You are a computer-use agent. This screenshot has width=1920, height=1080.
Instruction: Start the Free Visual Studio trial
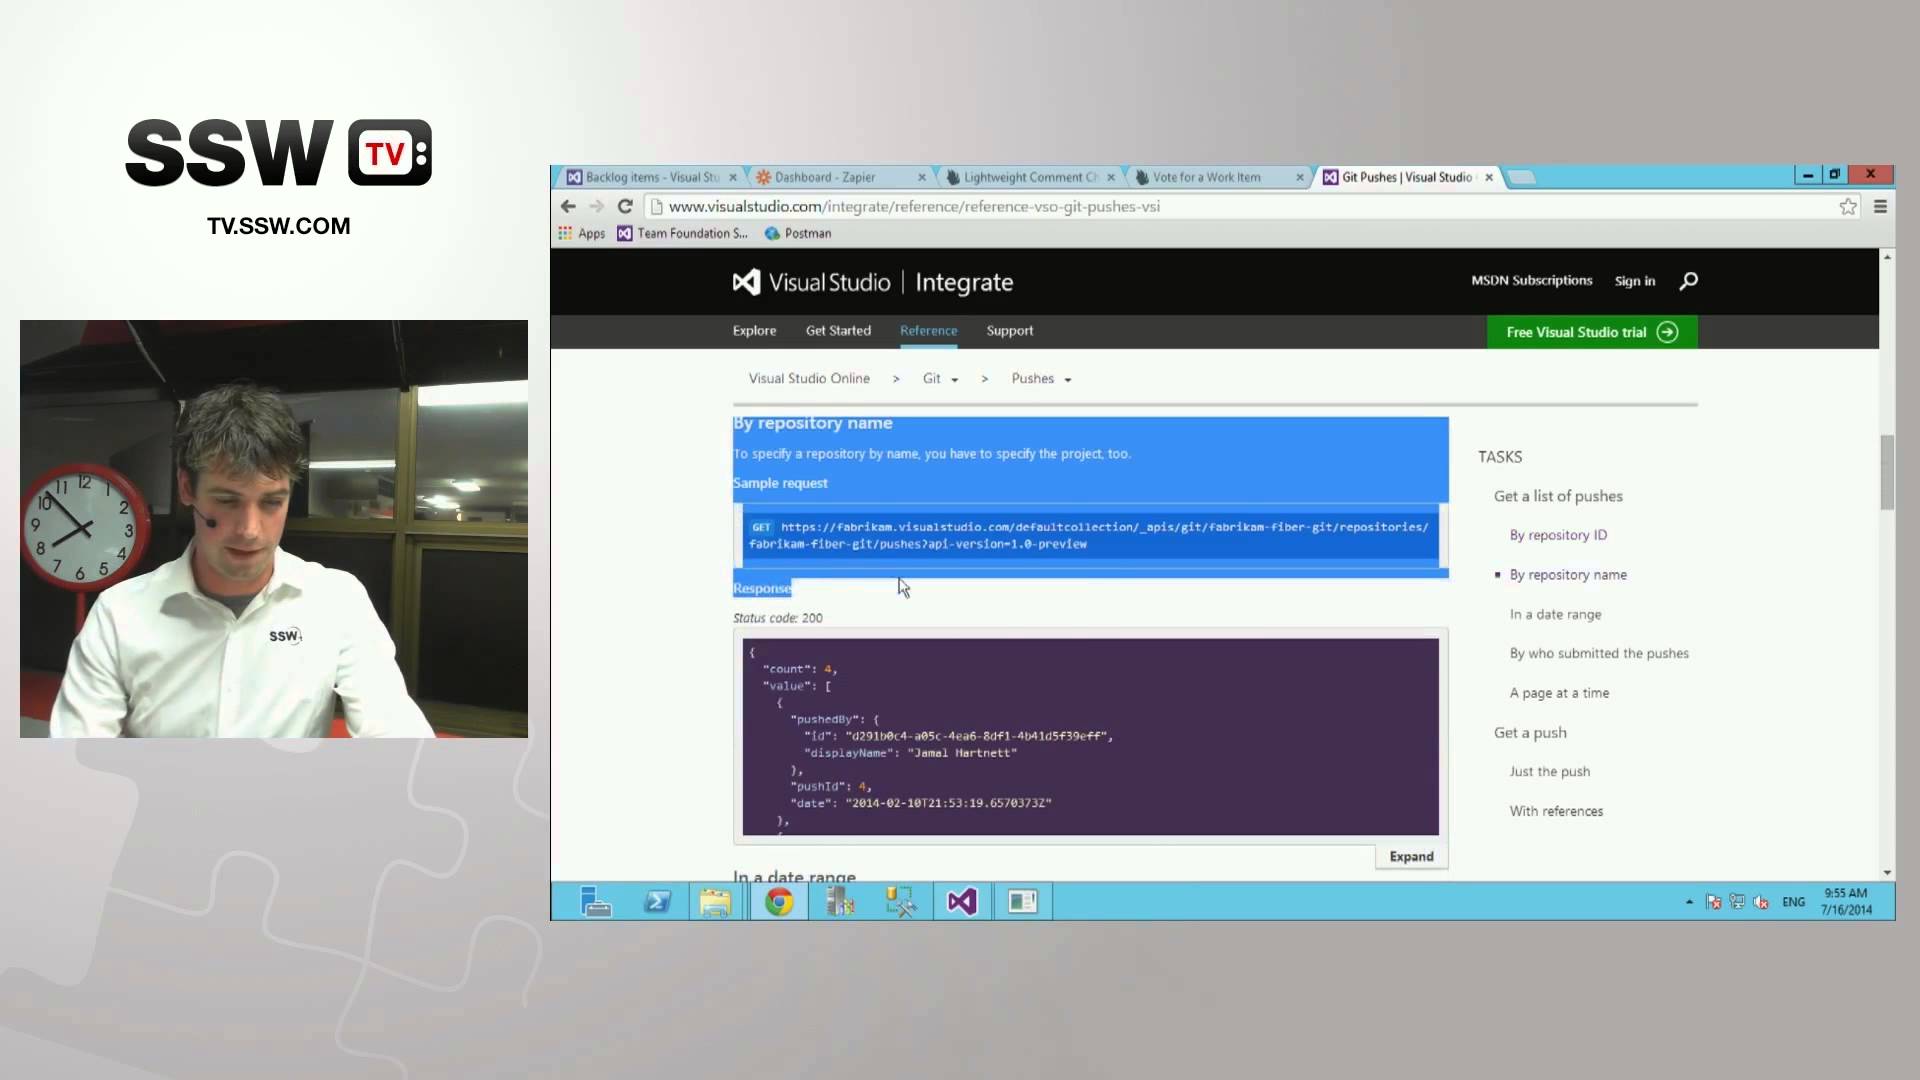click(x=1590, y=331)
